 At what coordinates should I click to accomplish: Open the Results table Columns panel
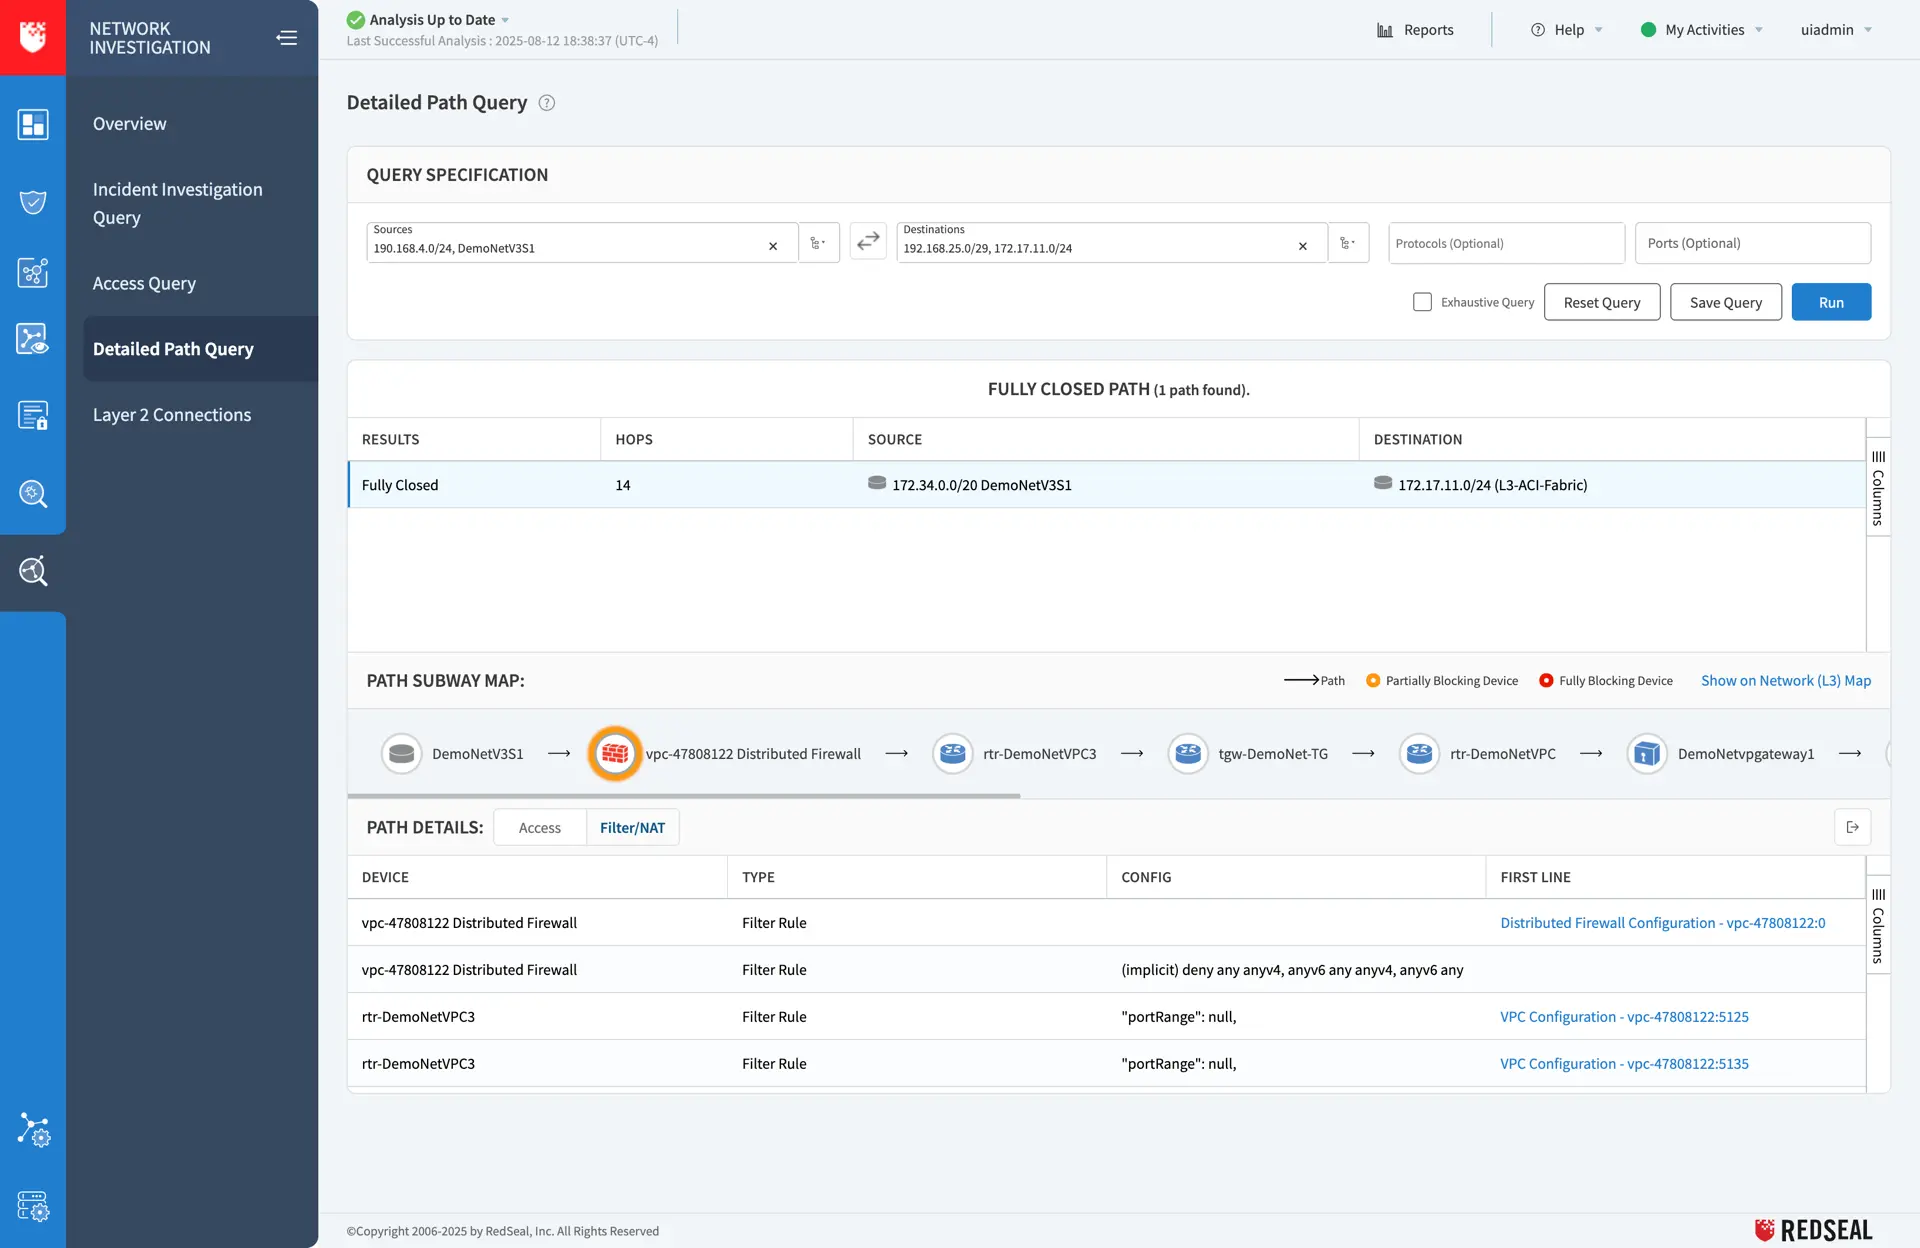[1878, 487]
